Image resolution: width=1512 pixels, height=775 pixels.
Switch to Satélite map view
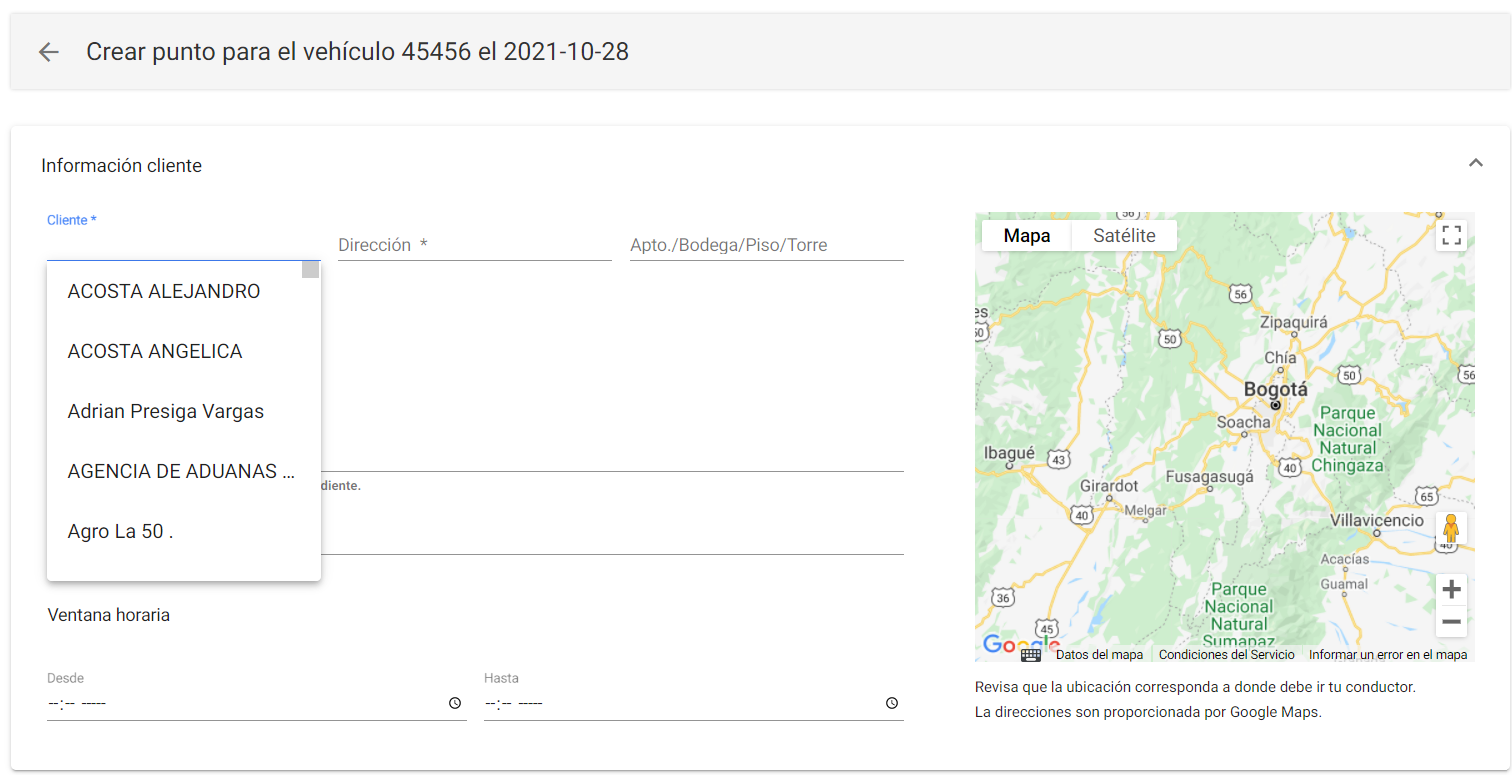coord(1124,235)
